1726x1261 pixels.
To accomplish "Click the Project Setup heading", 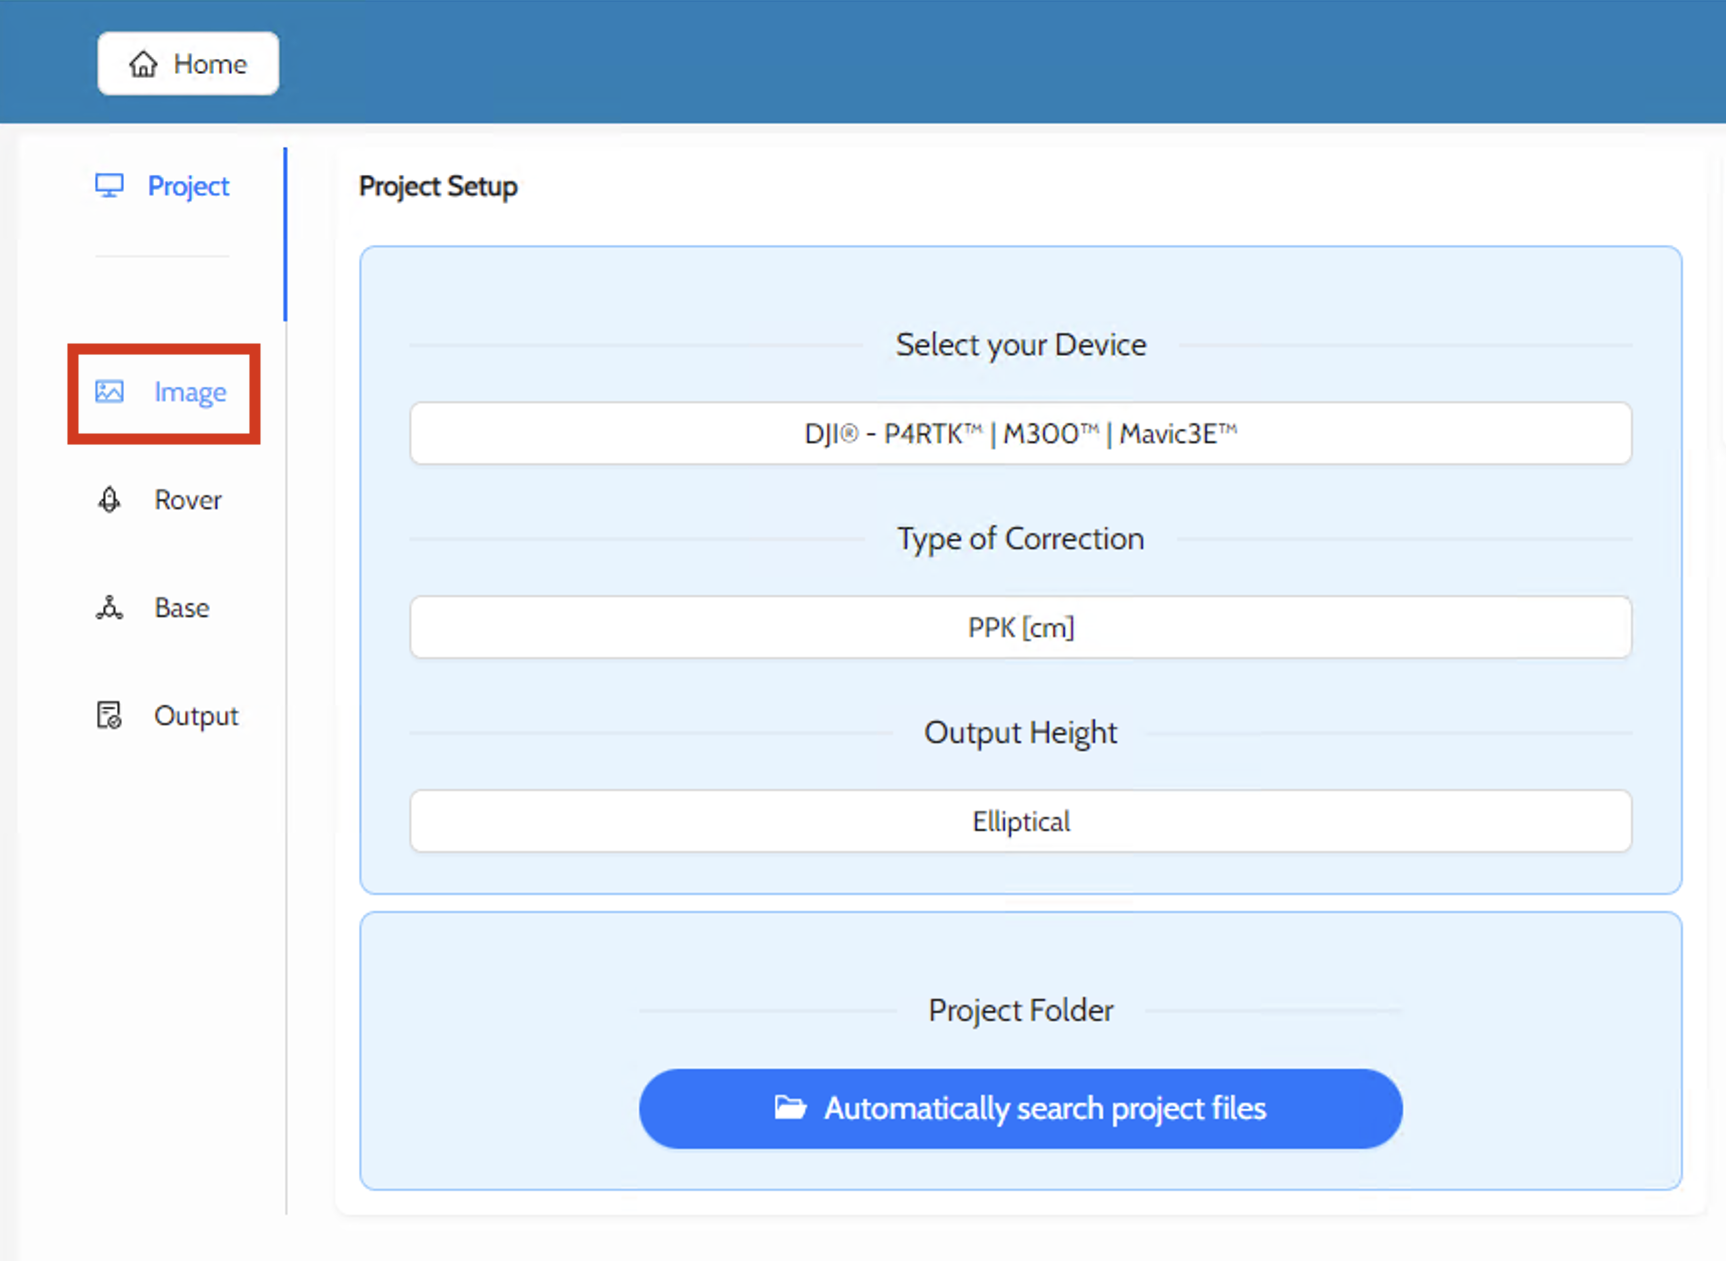I will click(x=438, y=187).
